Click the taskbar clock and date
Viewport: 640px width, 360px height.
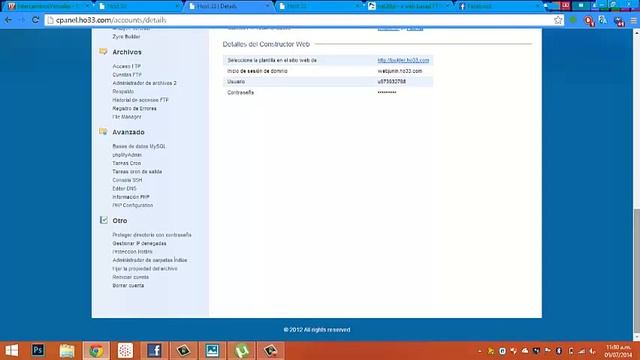[x=618, y=351]
